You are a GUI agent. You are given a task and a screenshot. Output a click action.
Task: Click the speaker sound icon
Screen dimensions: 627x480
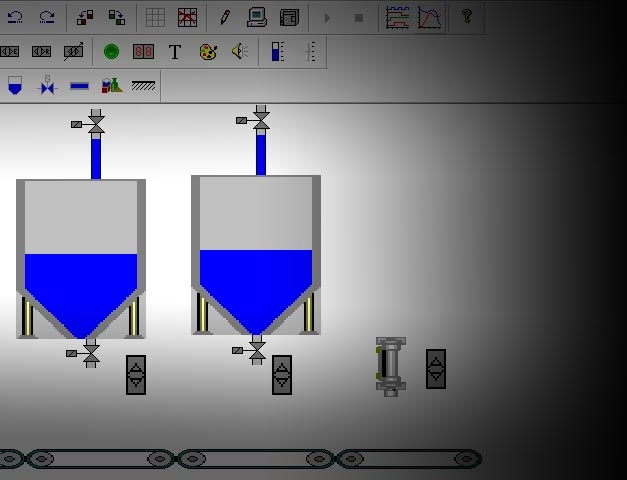click(x=240, y=52)
